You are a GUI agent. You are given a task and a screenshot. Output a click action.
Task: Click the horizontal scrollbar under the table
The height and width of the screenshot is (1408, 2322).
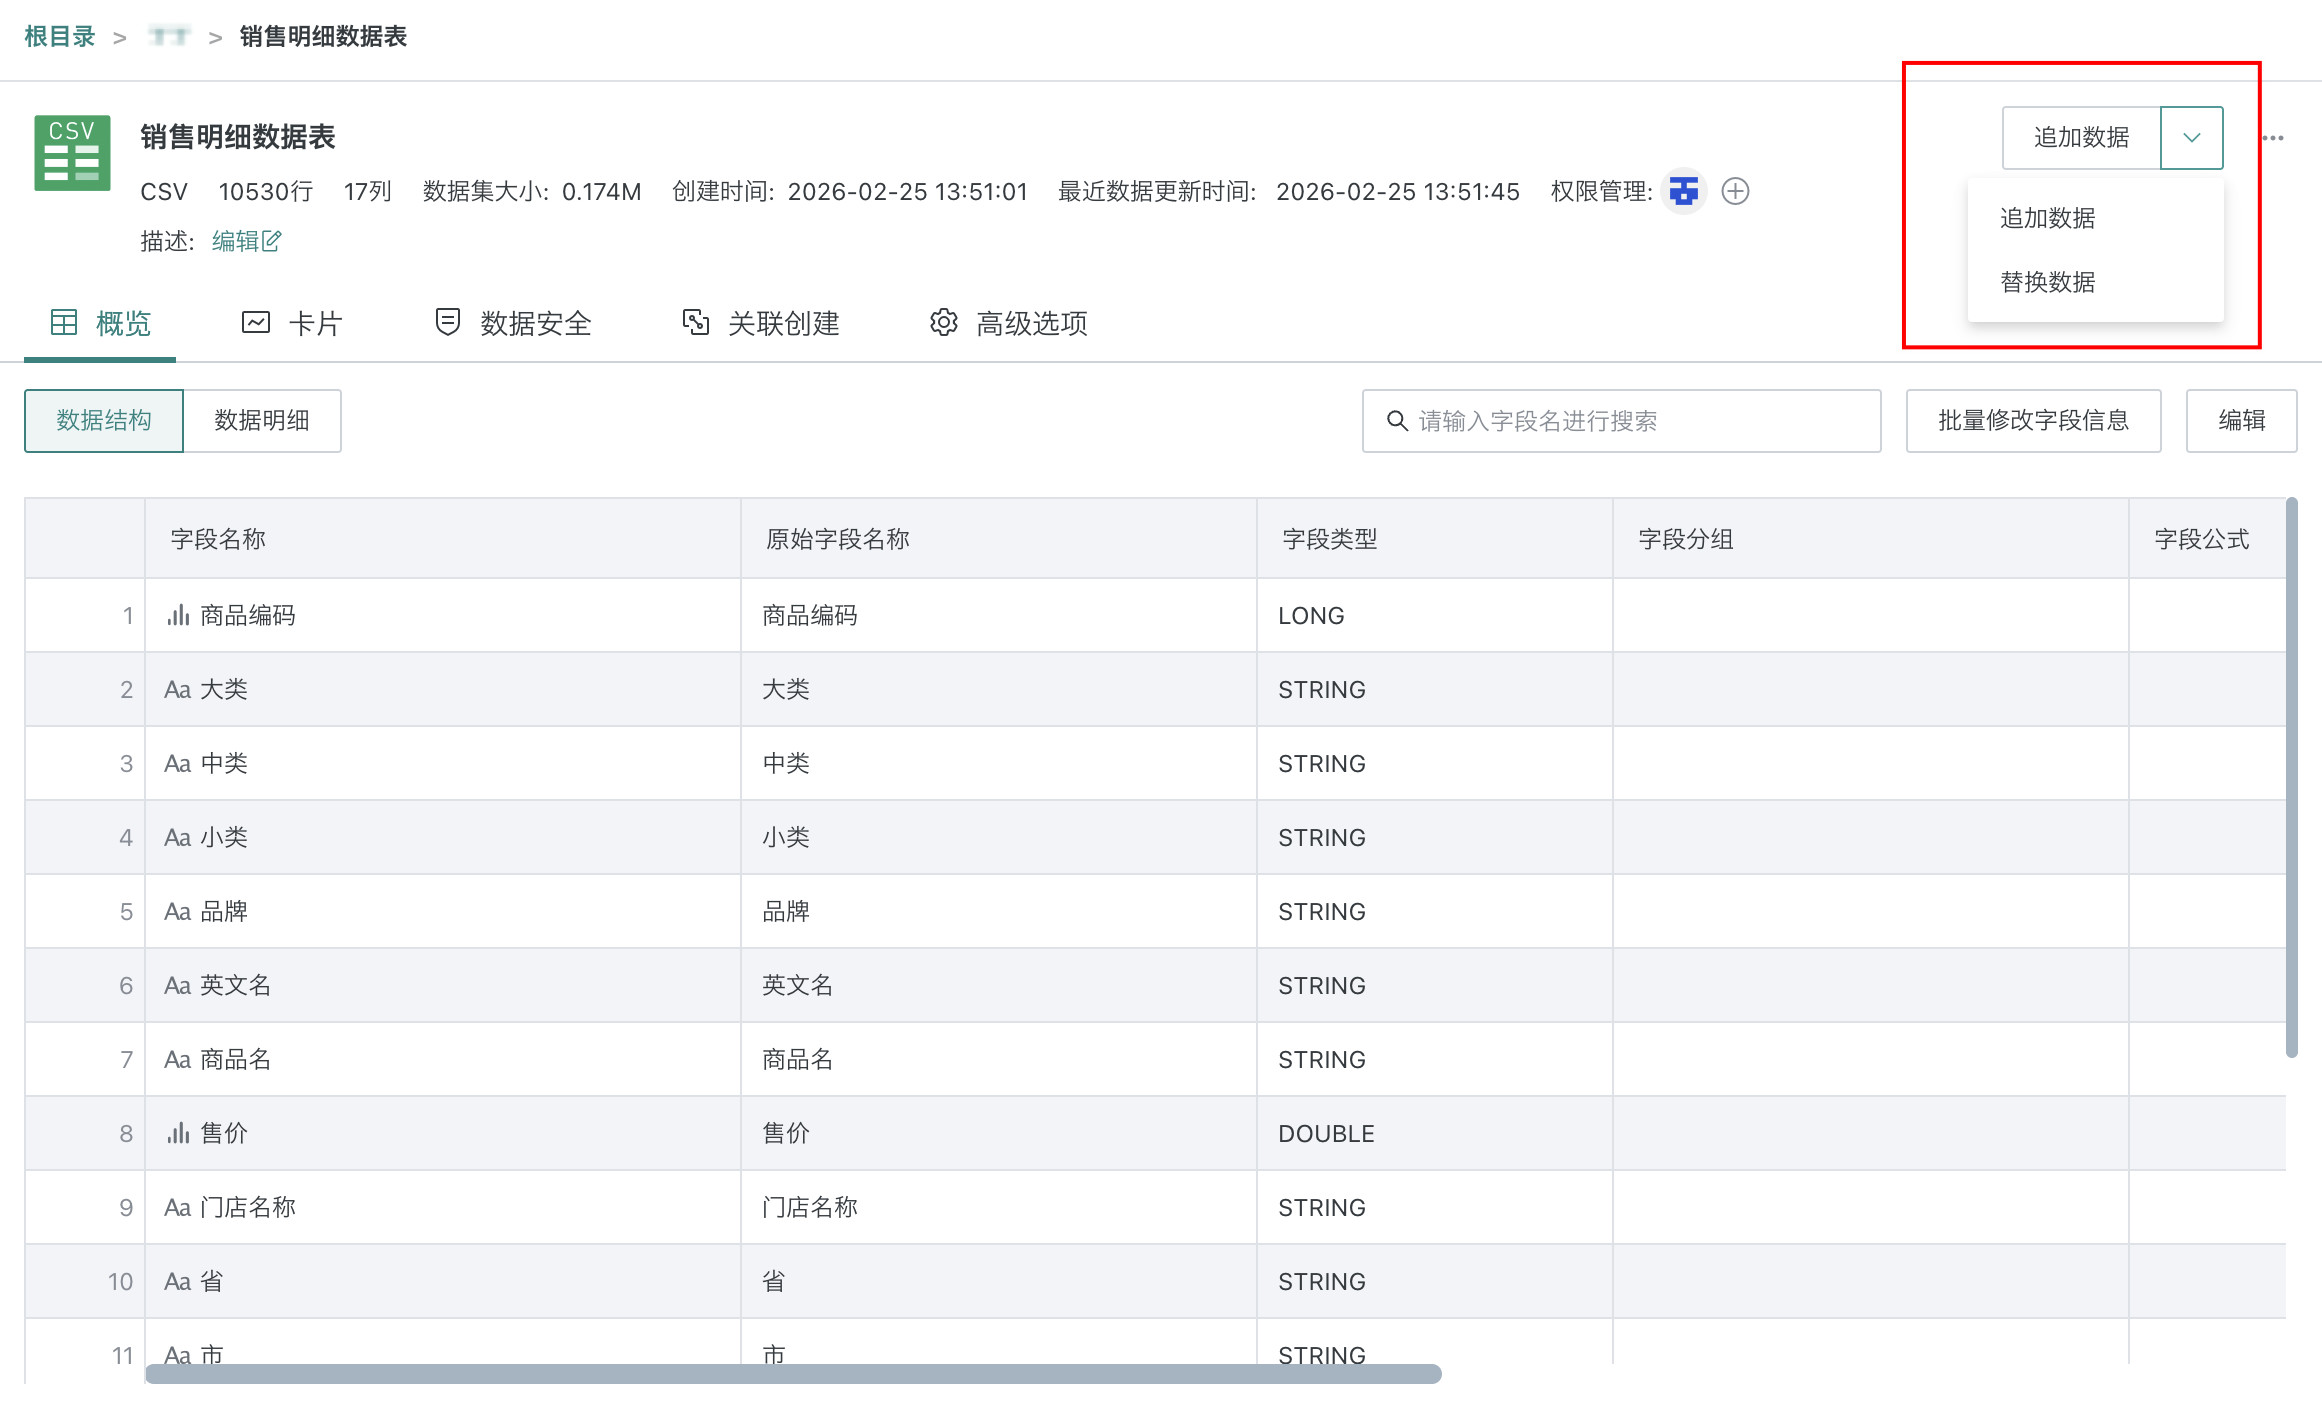(793, 1374)
